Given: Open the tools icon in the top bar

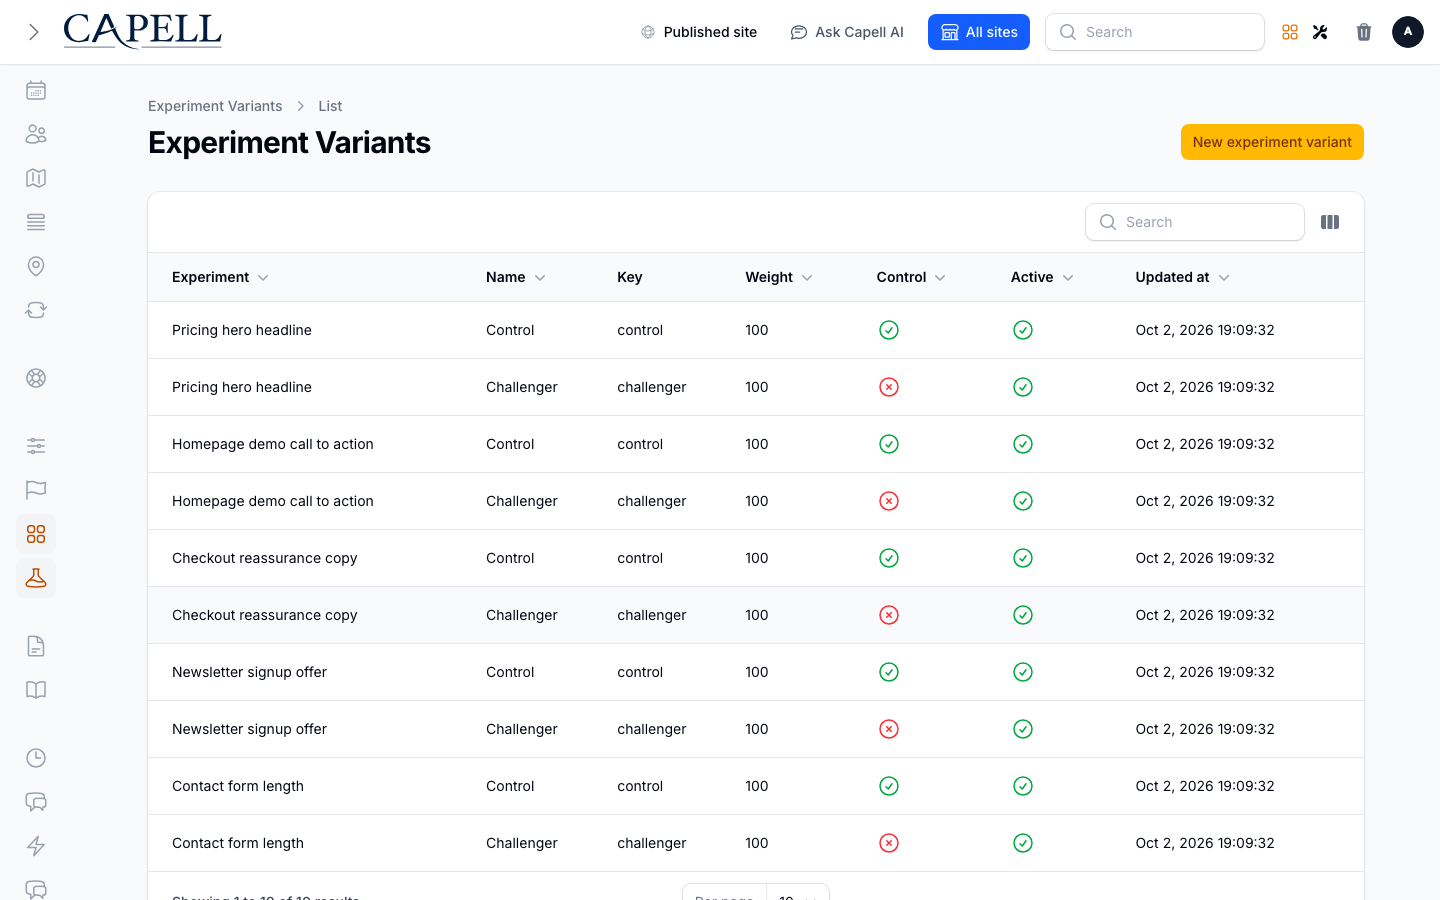Looking at the screenshot, I should pyautogui.click(x=1320, y=32).
